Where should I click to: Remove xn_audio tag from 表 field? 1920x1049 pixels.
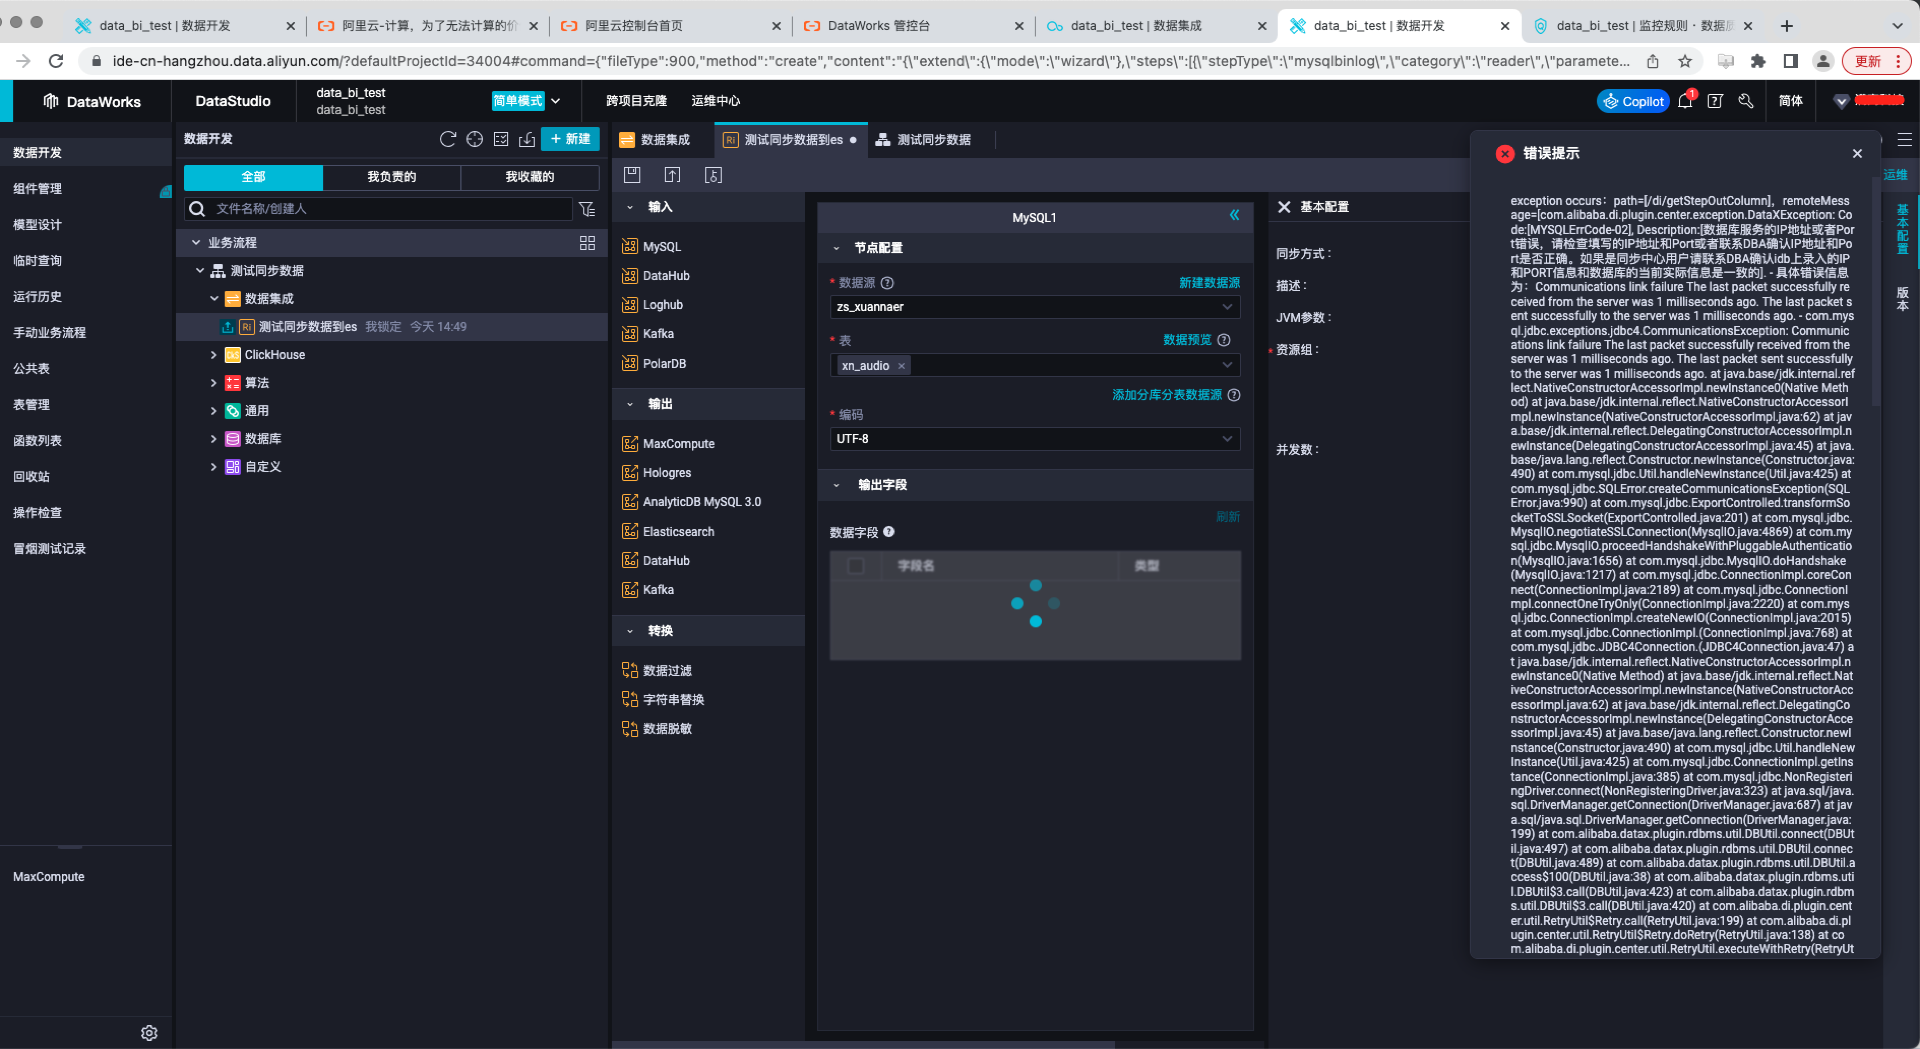pyautogui.click(x=901, y=366)
